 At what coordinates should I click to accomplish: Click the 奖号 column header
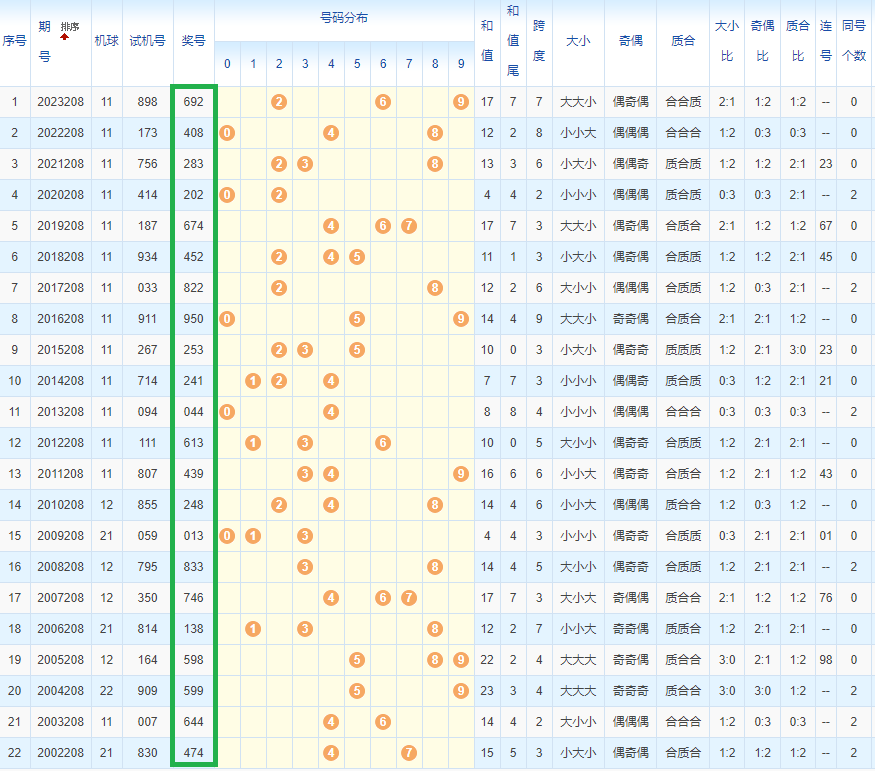coord(193,42)
